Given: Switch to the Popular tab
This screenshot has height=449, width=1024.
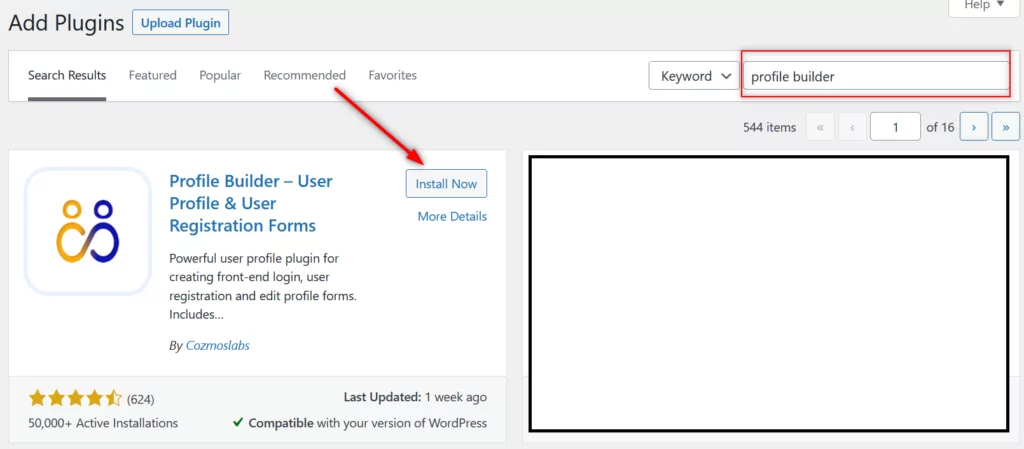Looking at the screenshot, I should click(220, 76).
